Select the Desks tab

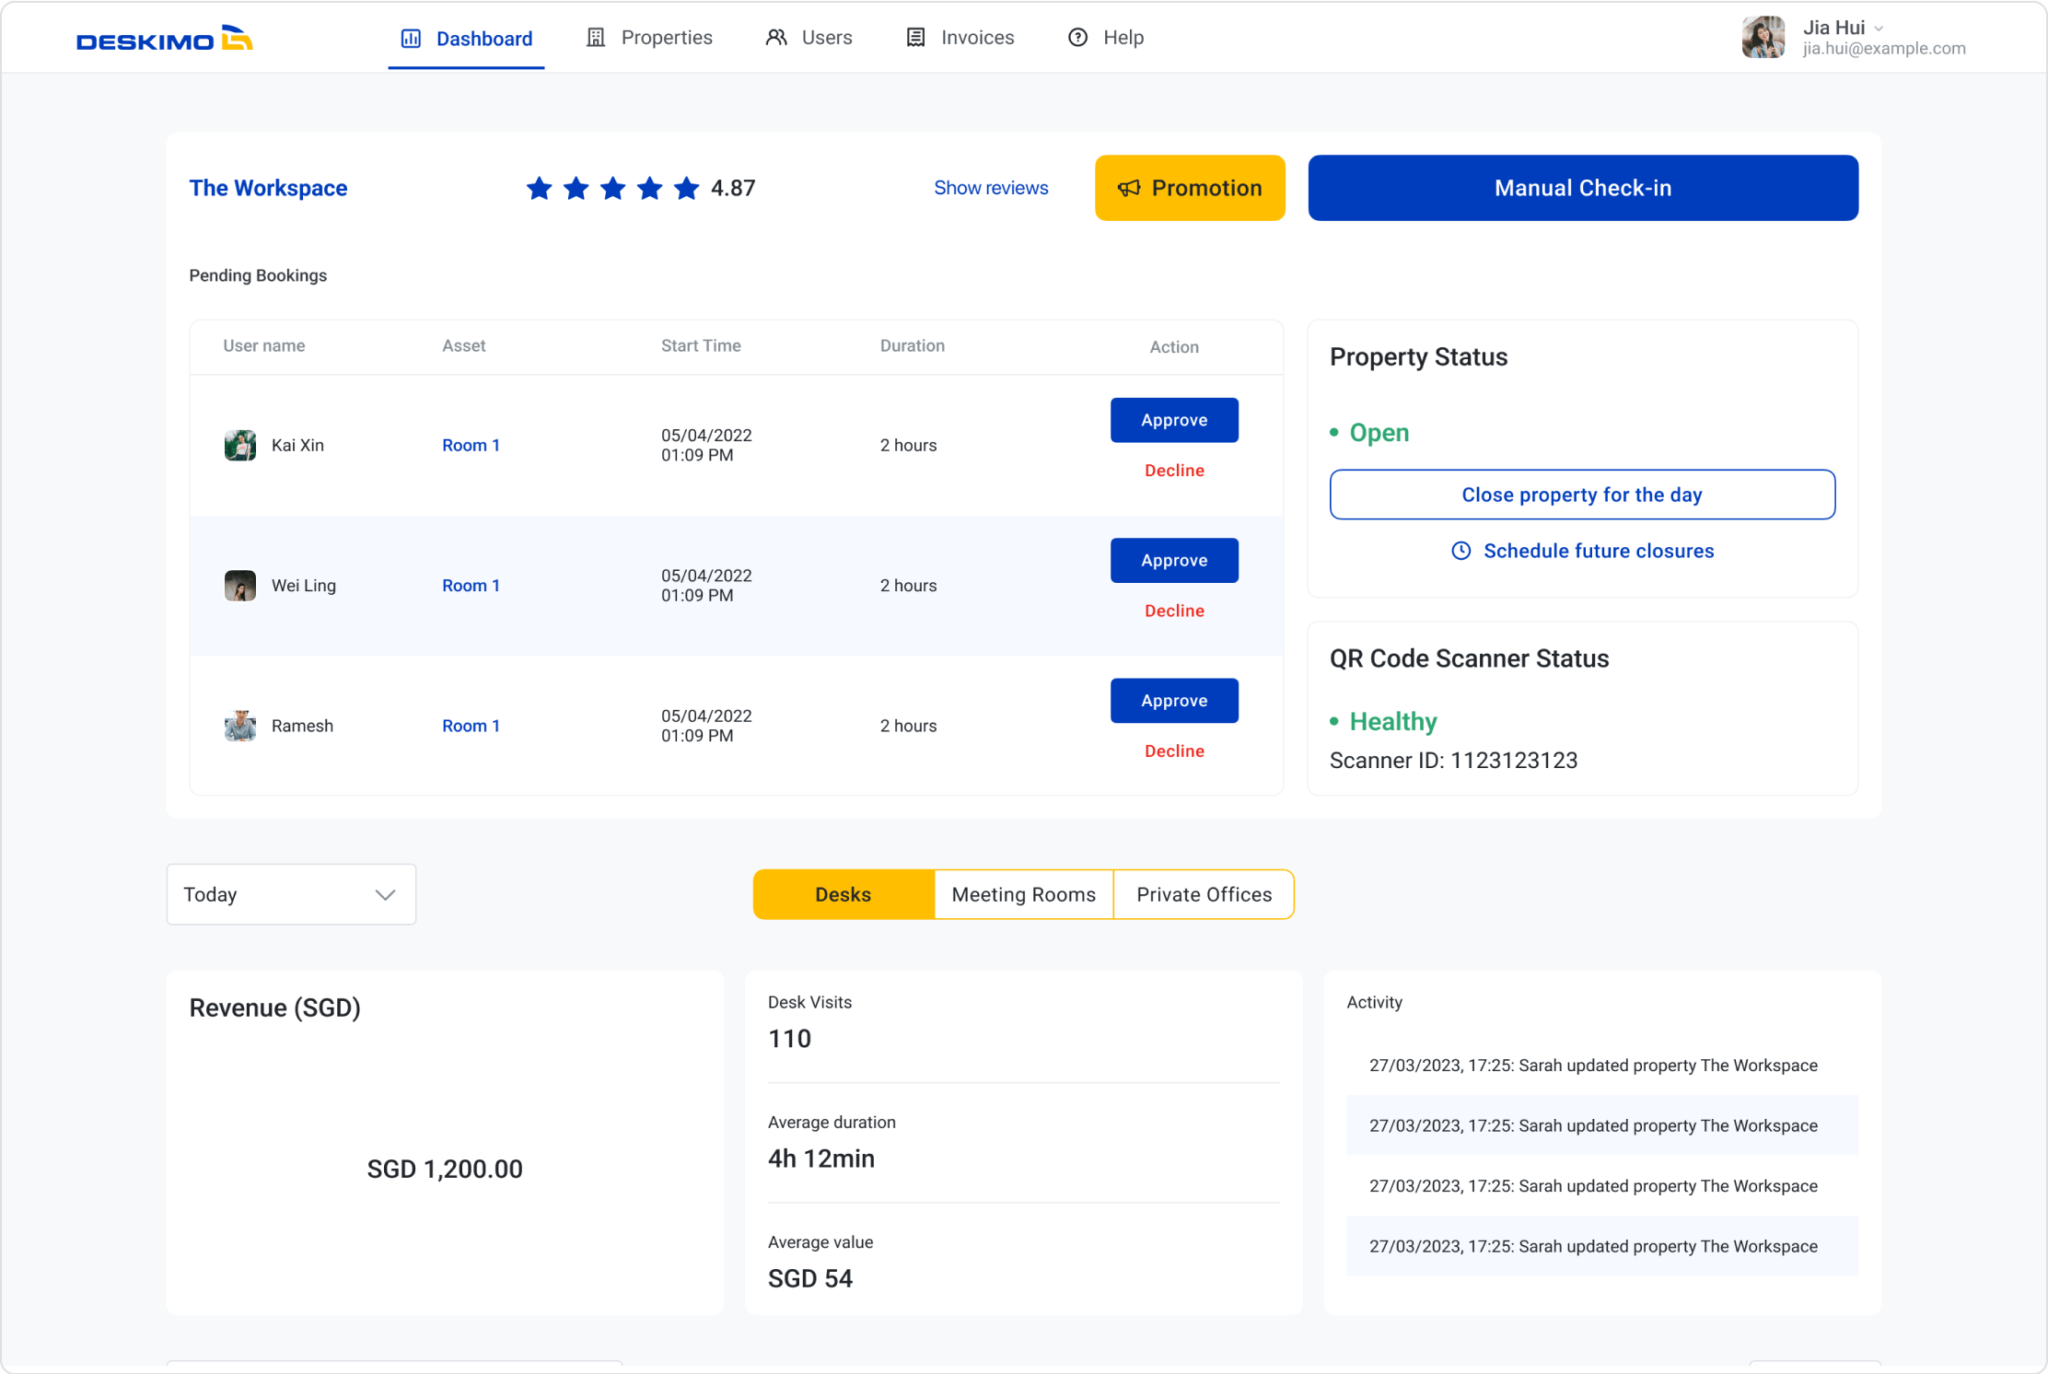pos(843,894)
